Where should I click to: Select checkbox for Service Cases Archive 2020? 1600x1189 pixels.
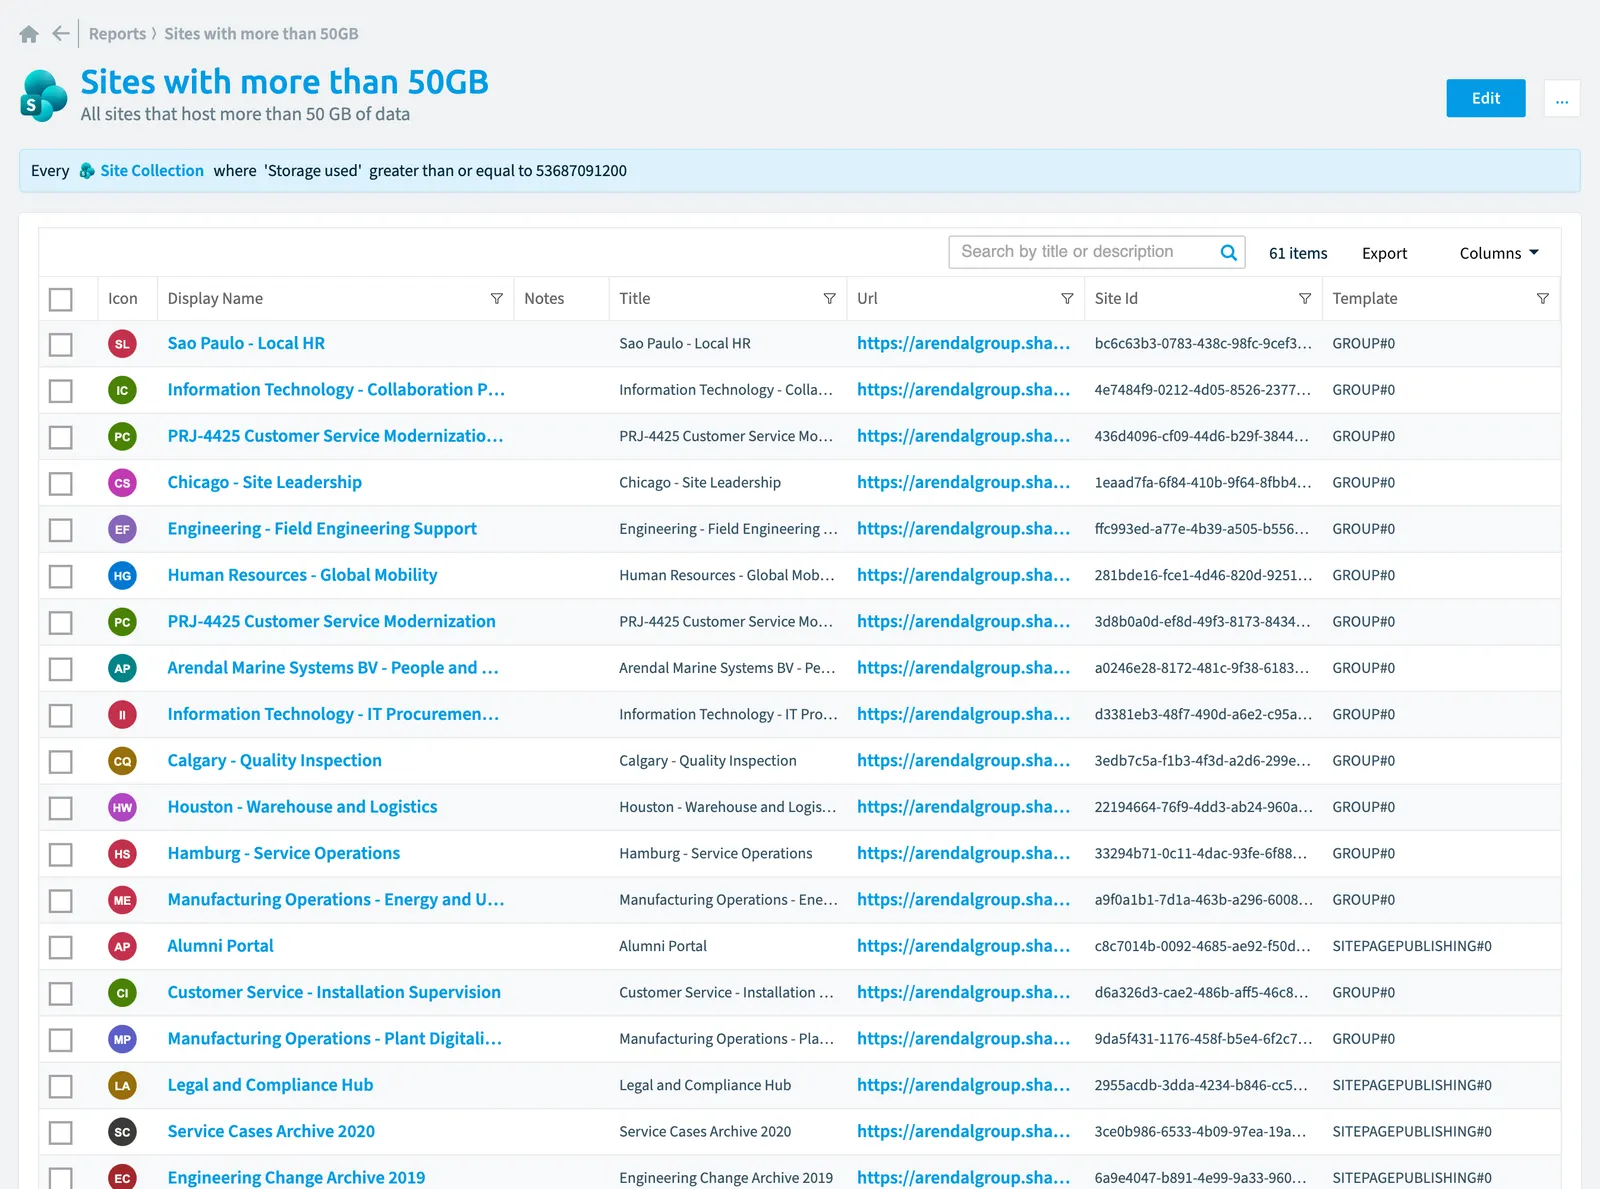click(61, 1132)
